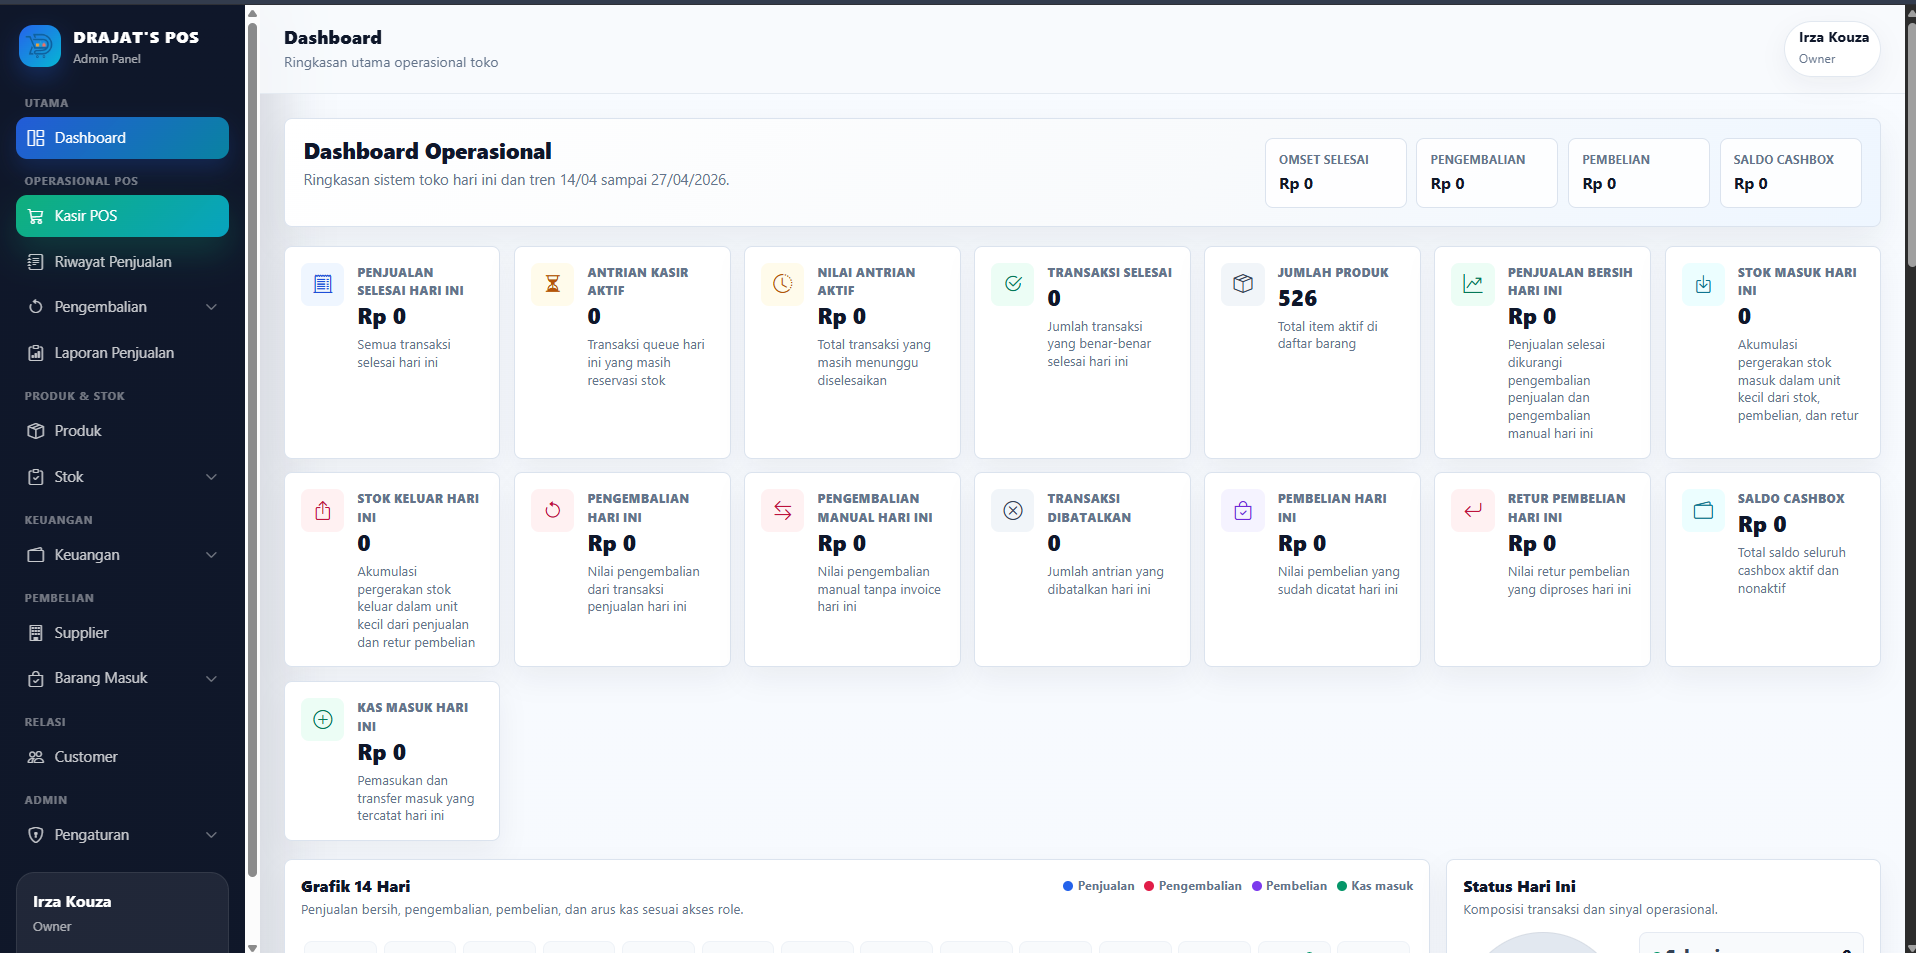Click the Nilai Antrian Aktif clock icon

pos(783,284)
